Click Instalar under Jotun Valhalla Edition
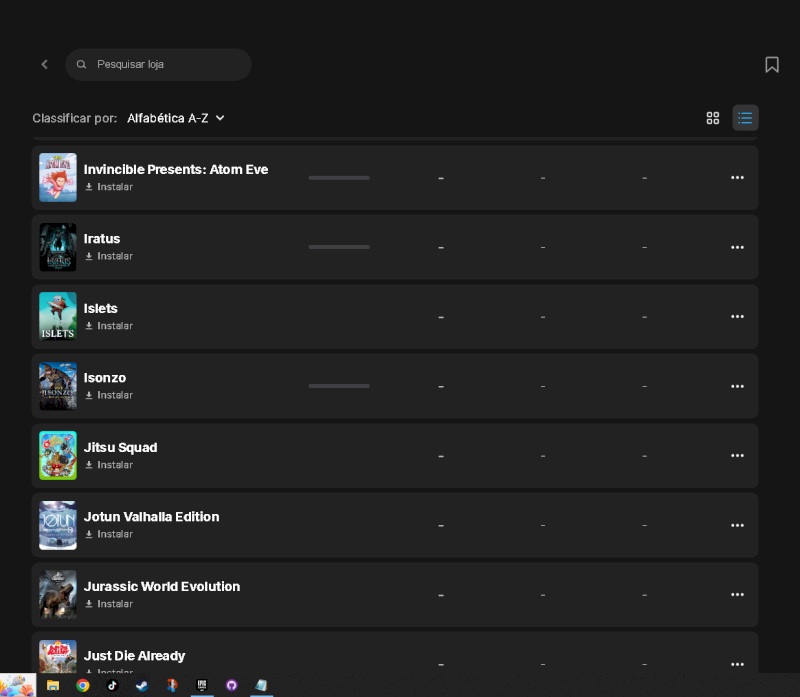This screenshot has height=697, width=800. (109, 534)
